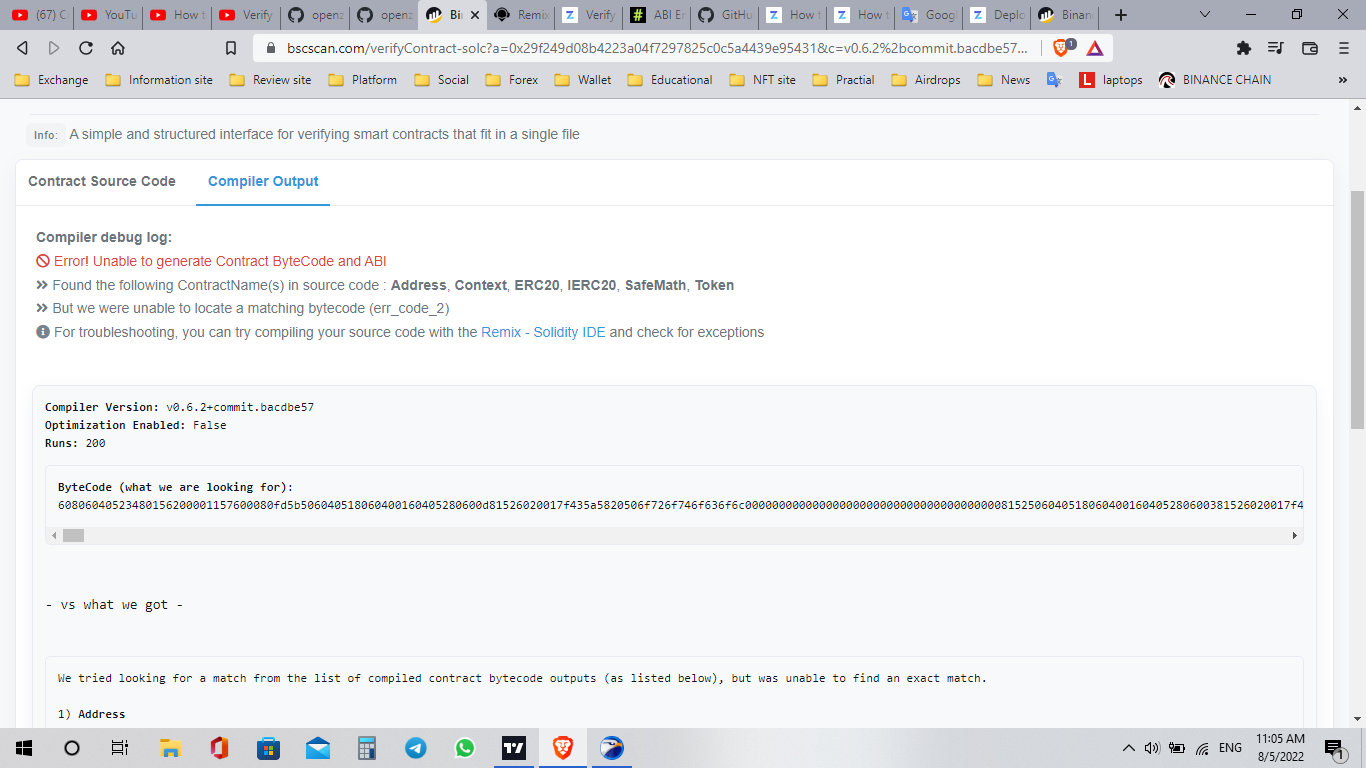Image resolution: width=1366 pixels, height=768 pixels.
Task: Launch Telegram from the taskbar
Action: point(415,748)
